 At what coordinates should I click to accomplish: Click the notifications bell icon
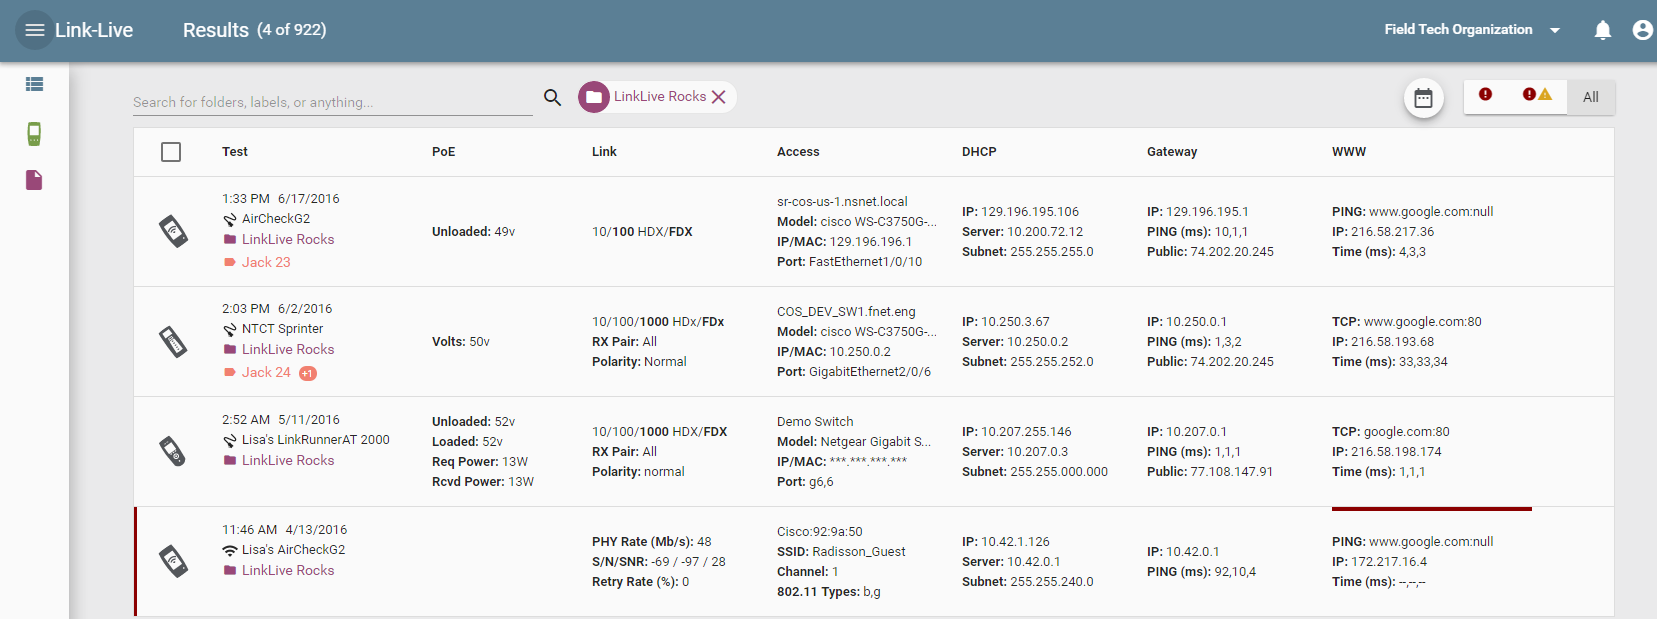pos(1602,30)
